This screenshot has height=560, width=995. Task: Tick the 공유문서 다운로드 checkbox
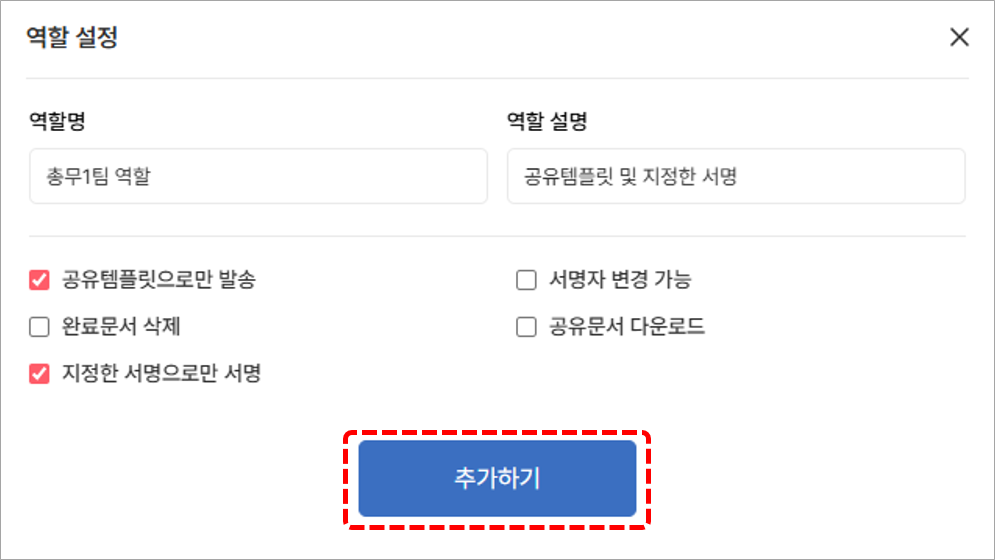(527, 327)
